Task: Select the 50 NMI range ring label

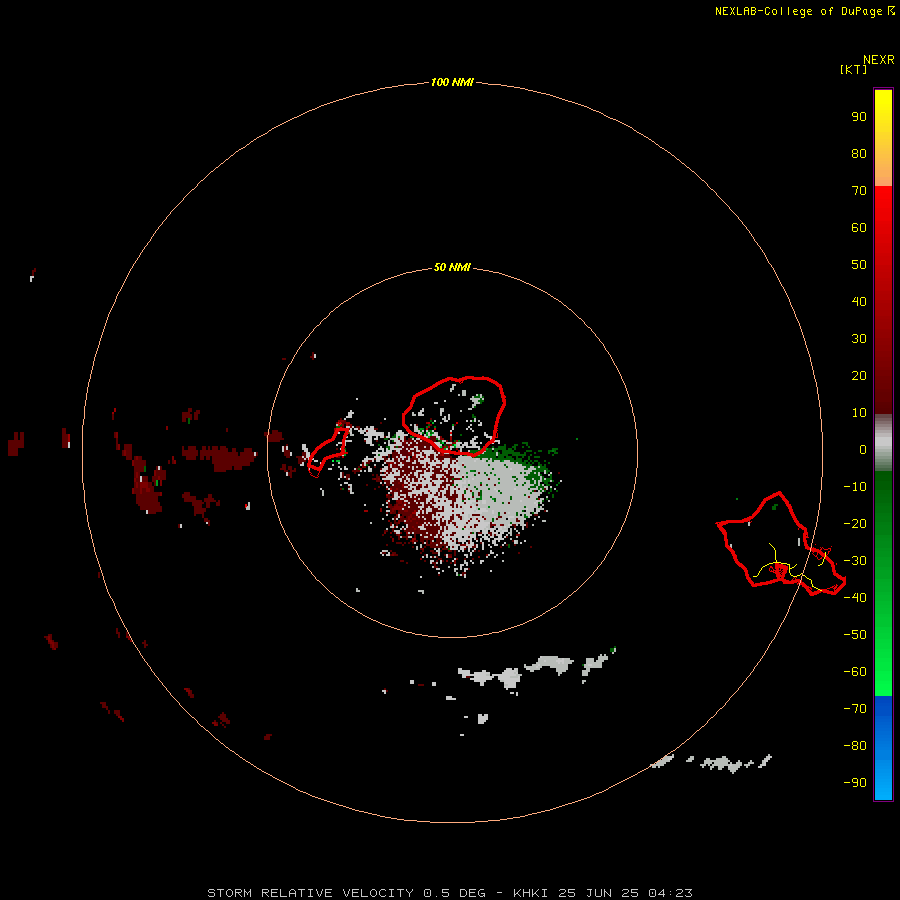Action: coord(452,267)
